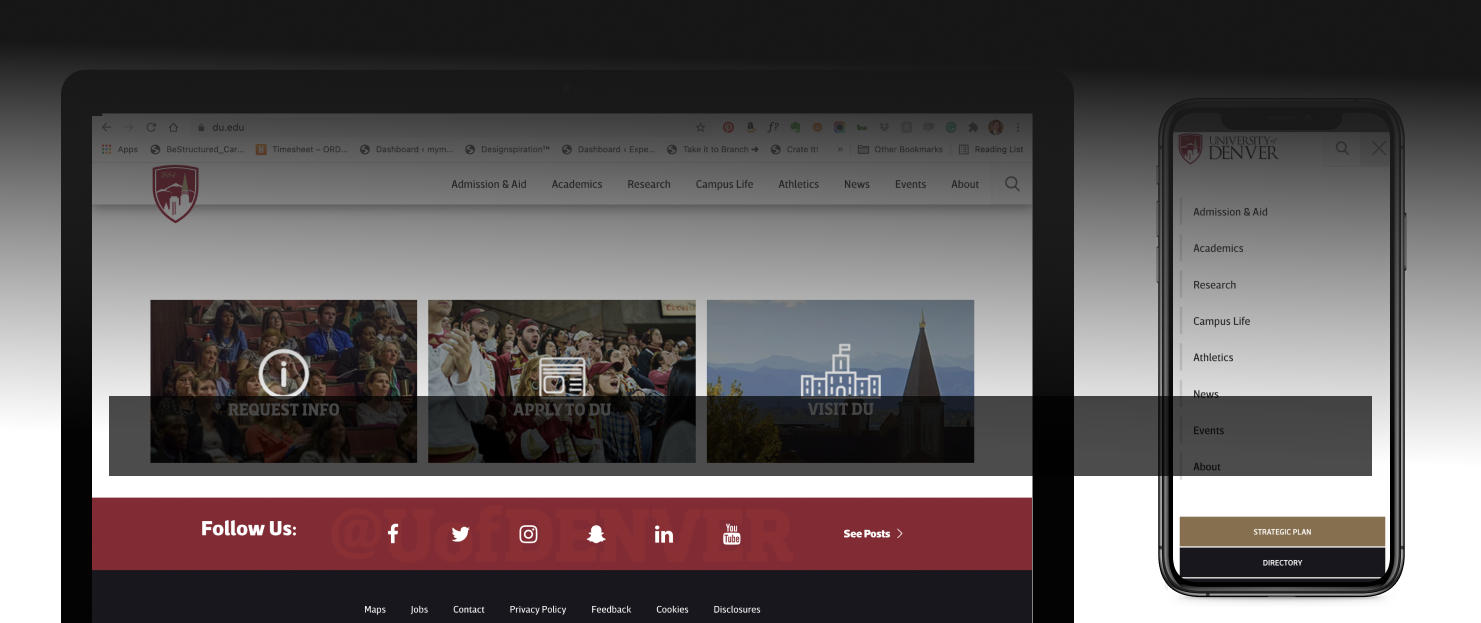Open the Maps footer link
This screenshot has width=1481, height=623.
[375, 609]
